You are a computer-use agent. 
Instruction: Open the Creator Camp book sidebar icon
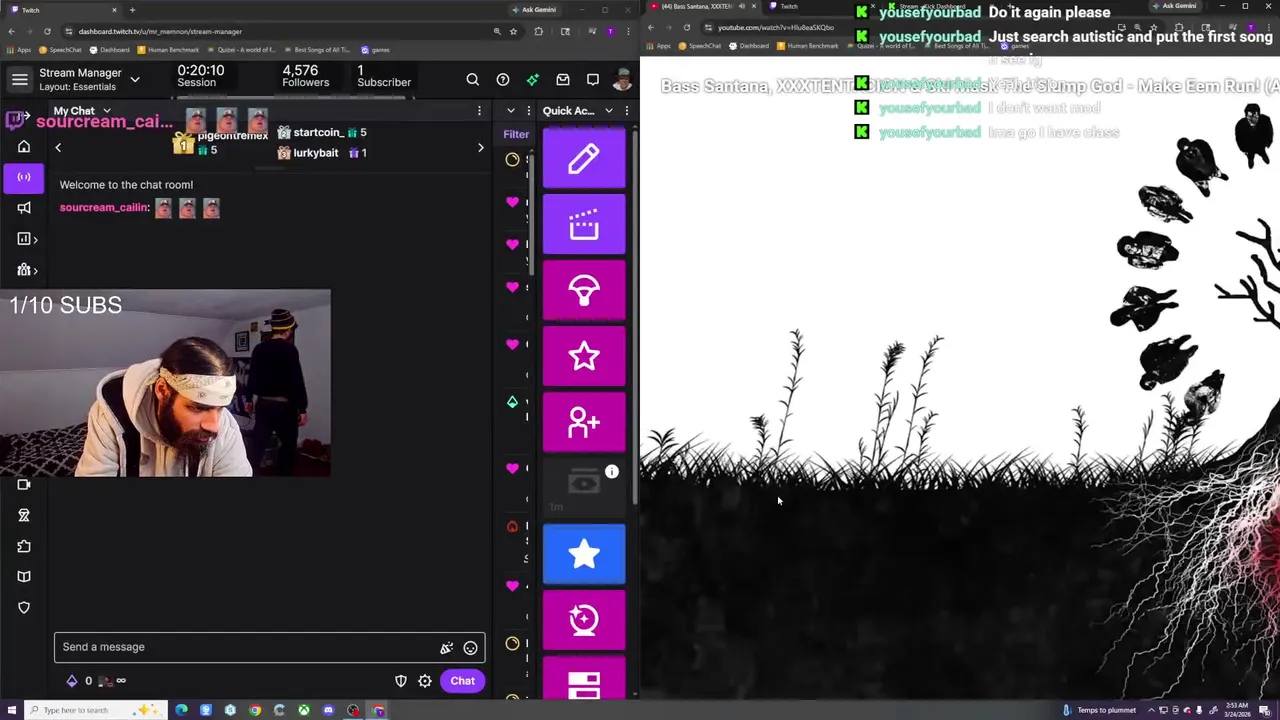(24, 577)
